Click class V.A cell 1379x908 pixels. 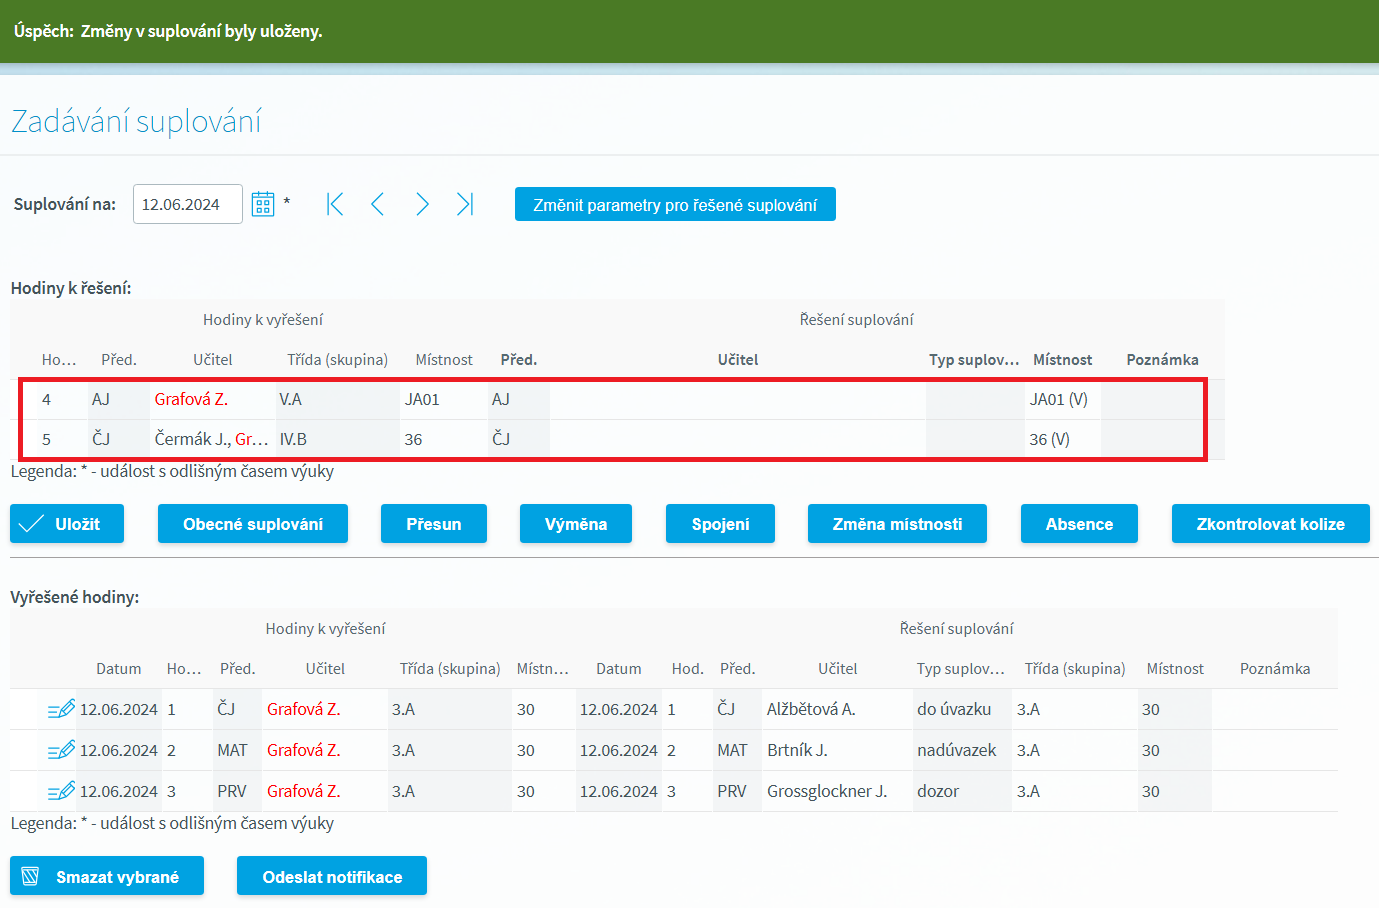pos(290,399)
